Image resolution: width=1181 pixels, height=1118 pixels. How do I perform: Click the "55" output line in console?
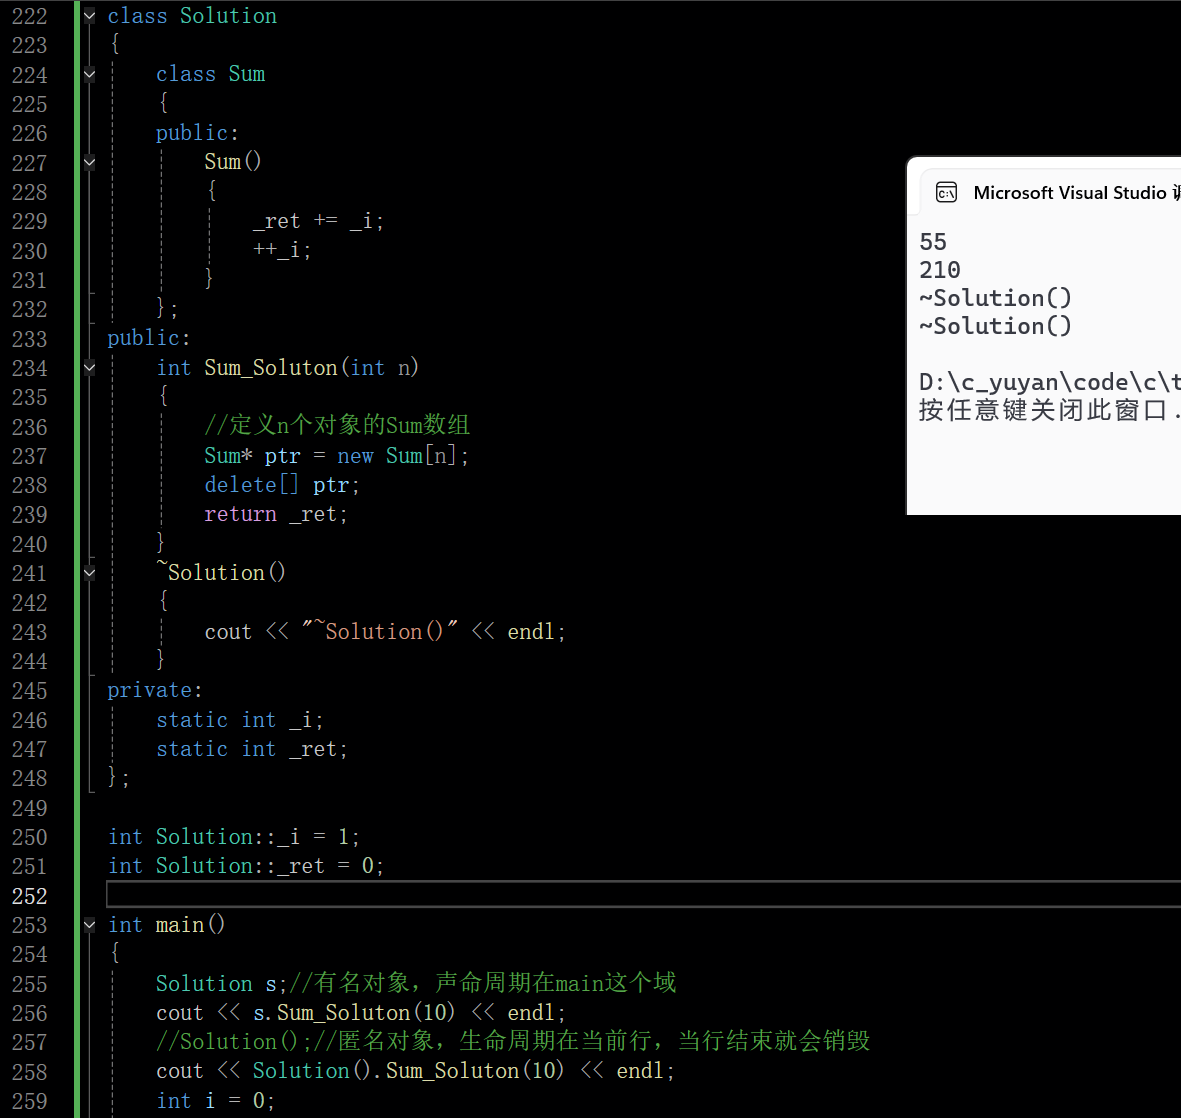click(x=932, y=242)
